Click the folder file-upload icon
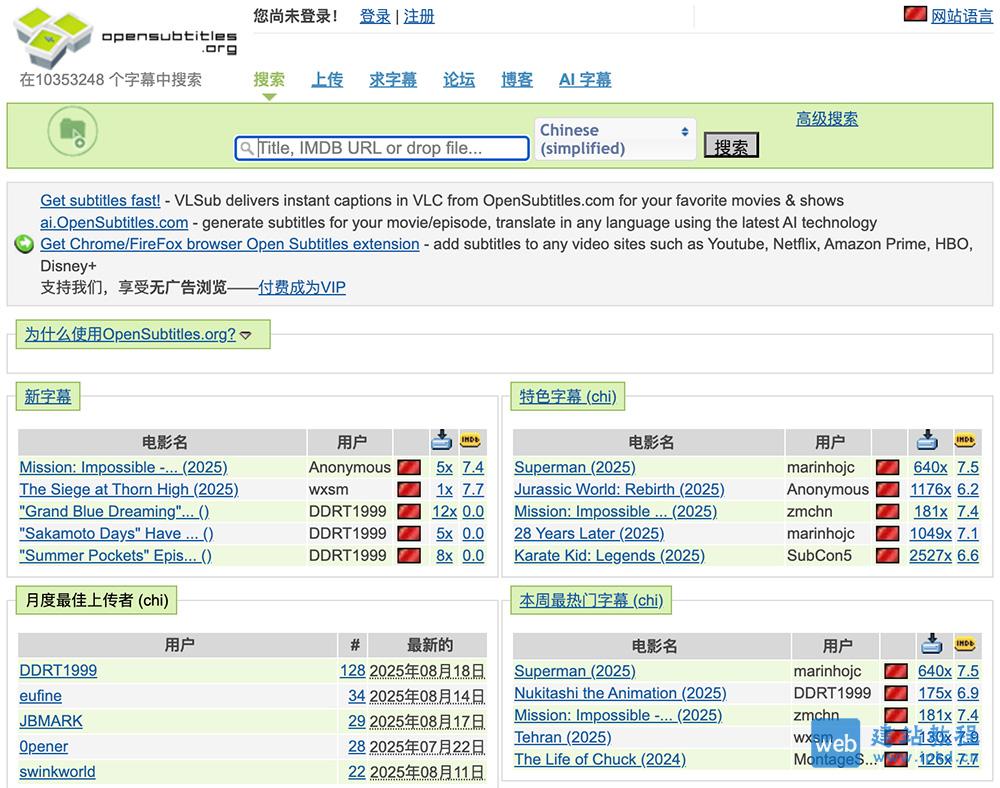 click(x=73, y=131)
